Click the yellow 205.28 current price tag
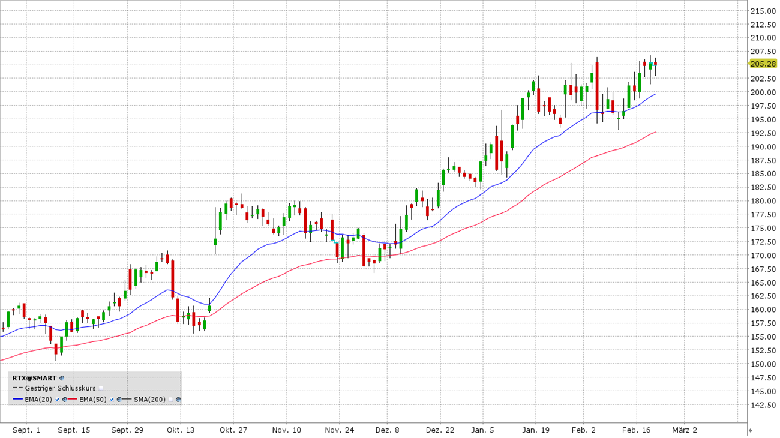780x438 pixels. [x=763, y=64]
